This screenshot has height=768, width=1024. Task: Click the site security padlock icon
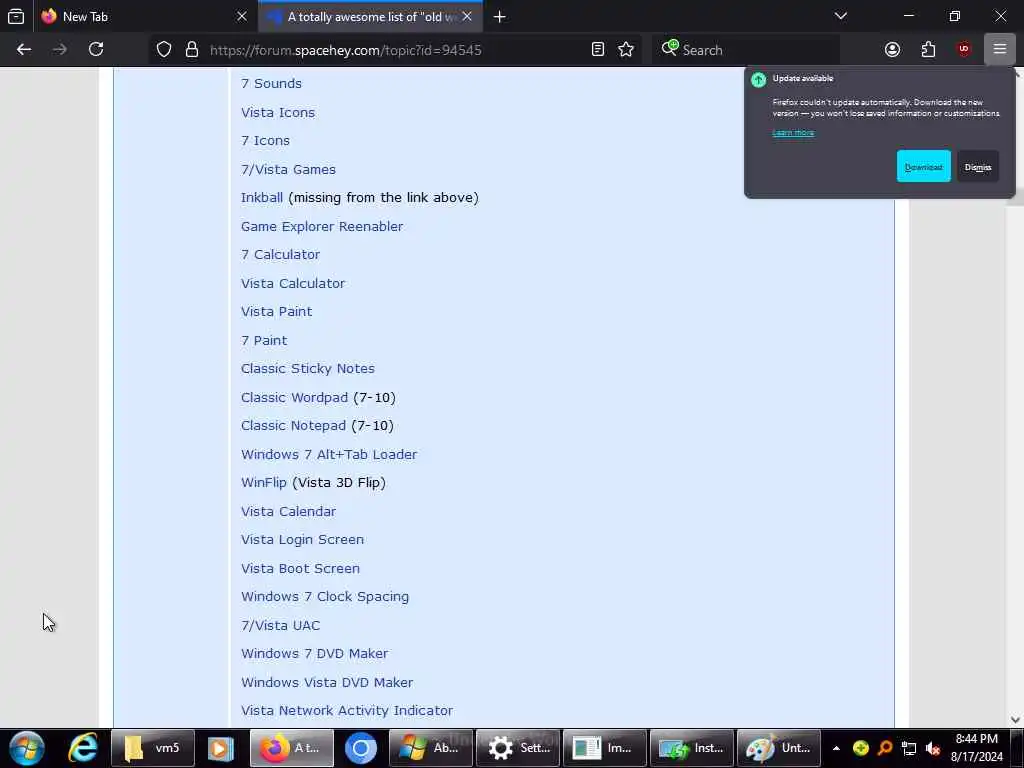(192, 50)
